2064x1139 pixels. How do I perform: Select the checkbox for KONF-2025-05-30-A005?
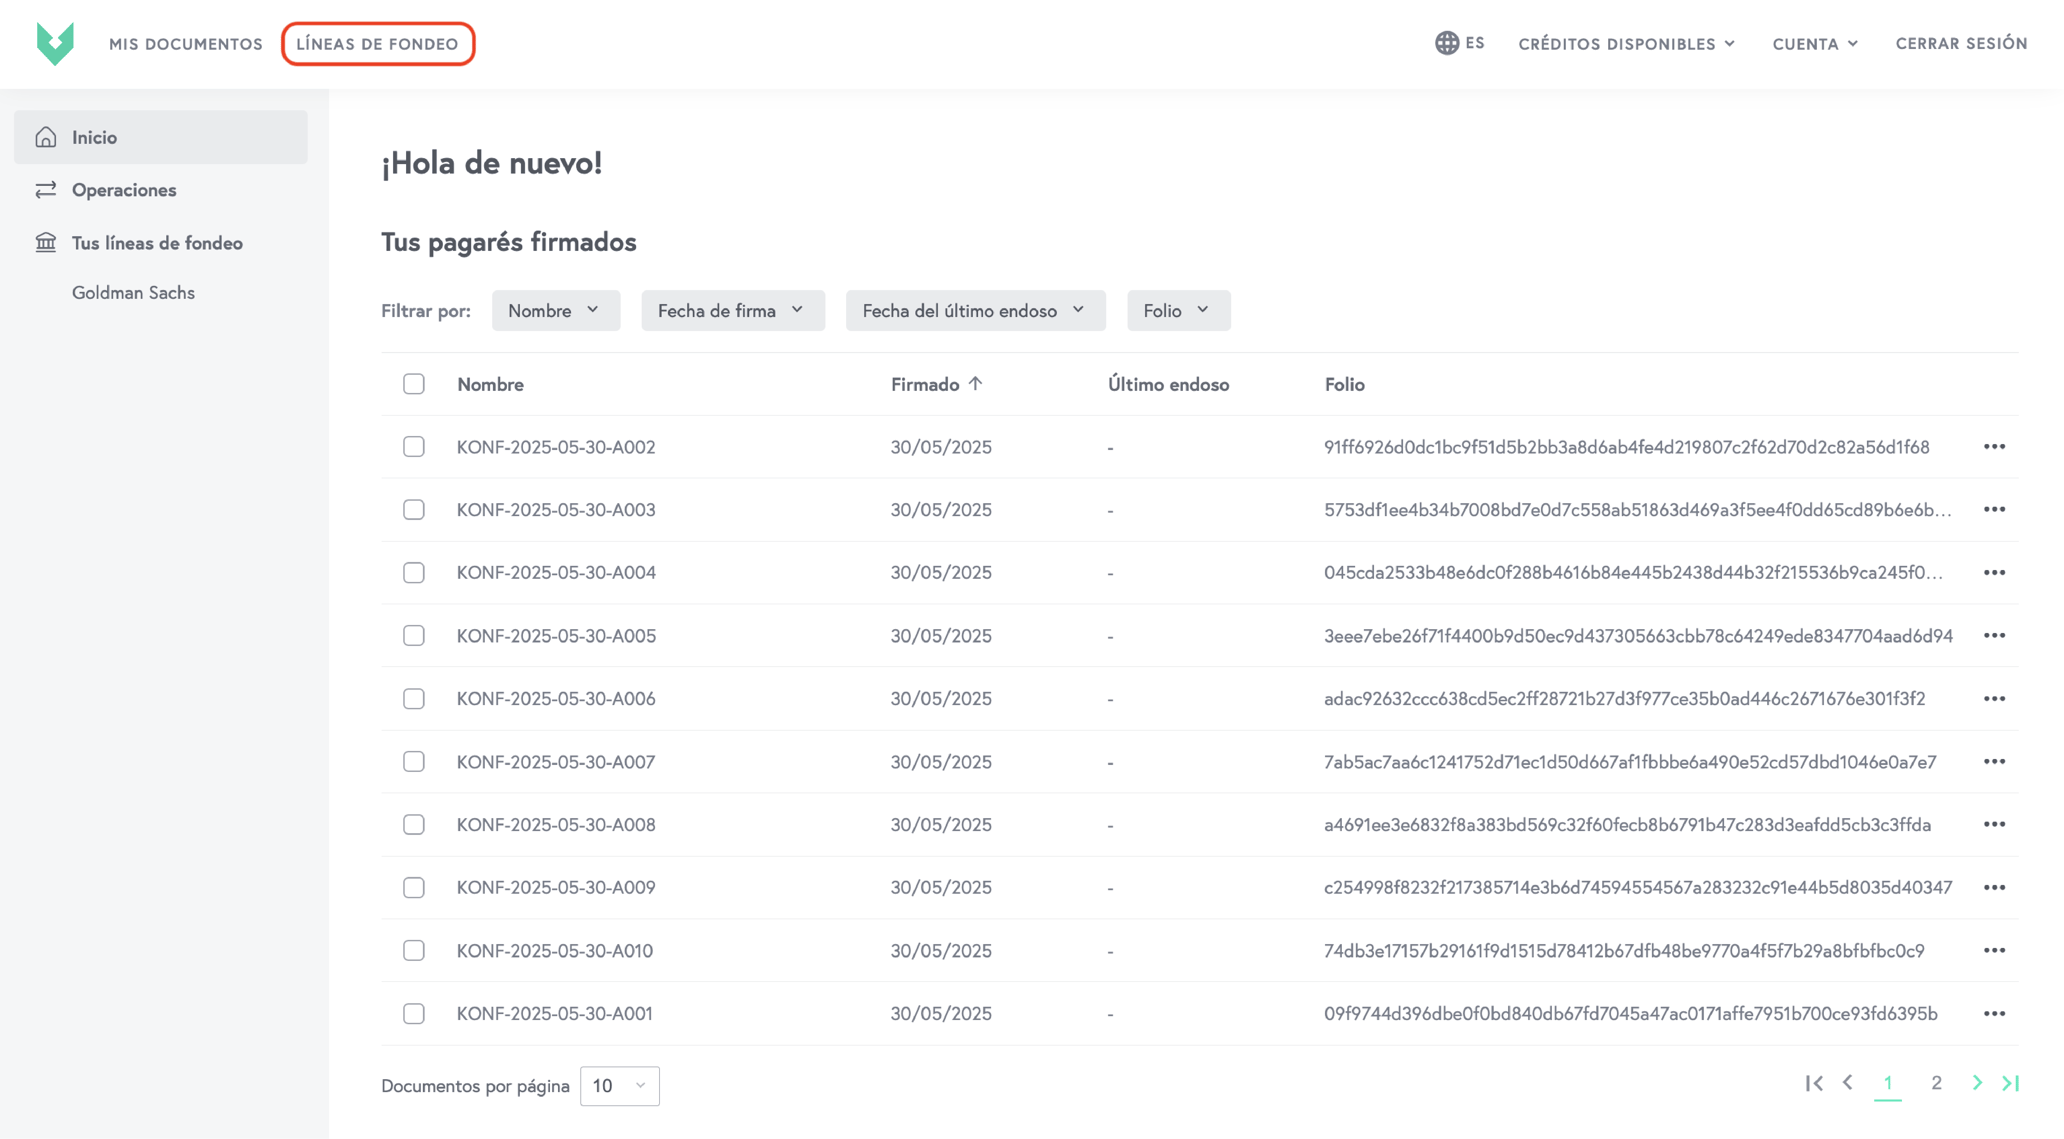click(x=413, y=635)
